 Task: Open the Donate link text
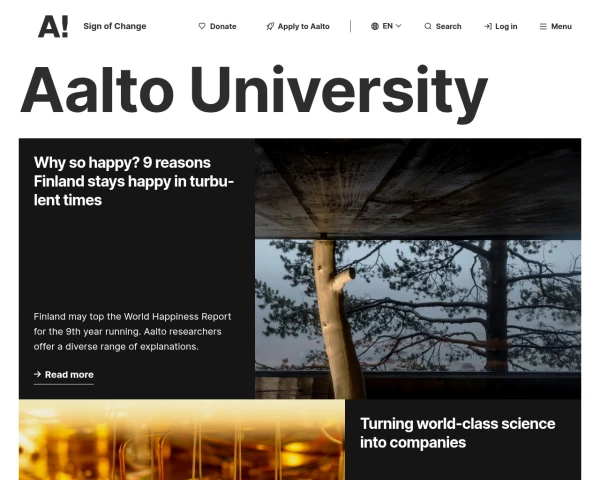[223, 26]
